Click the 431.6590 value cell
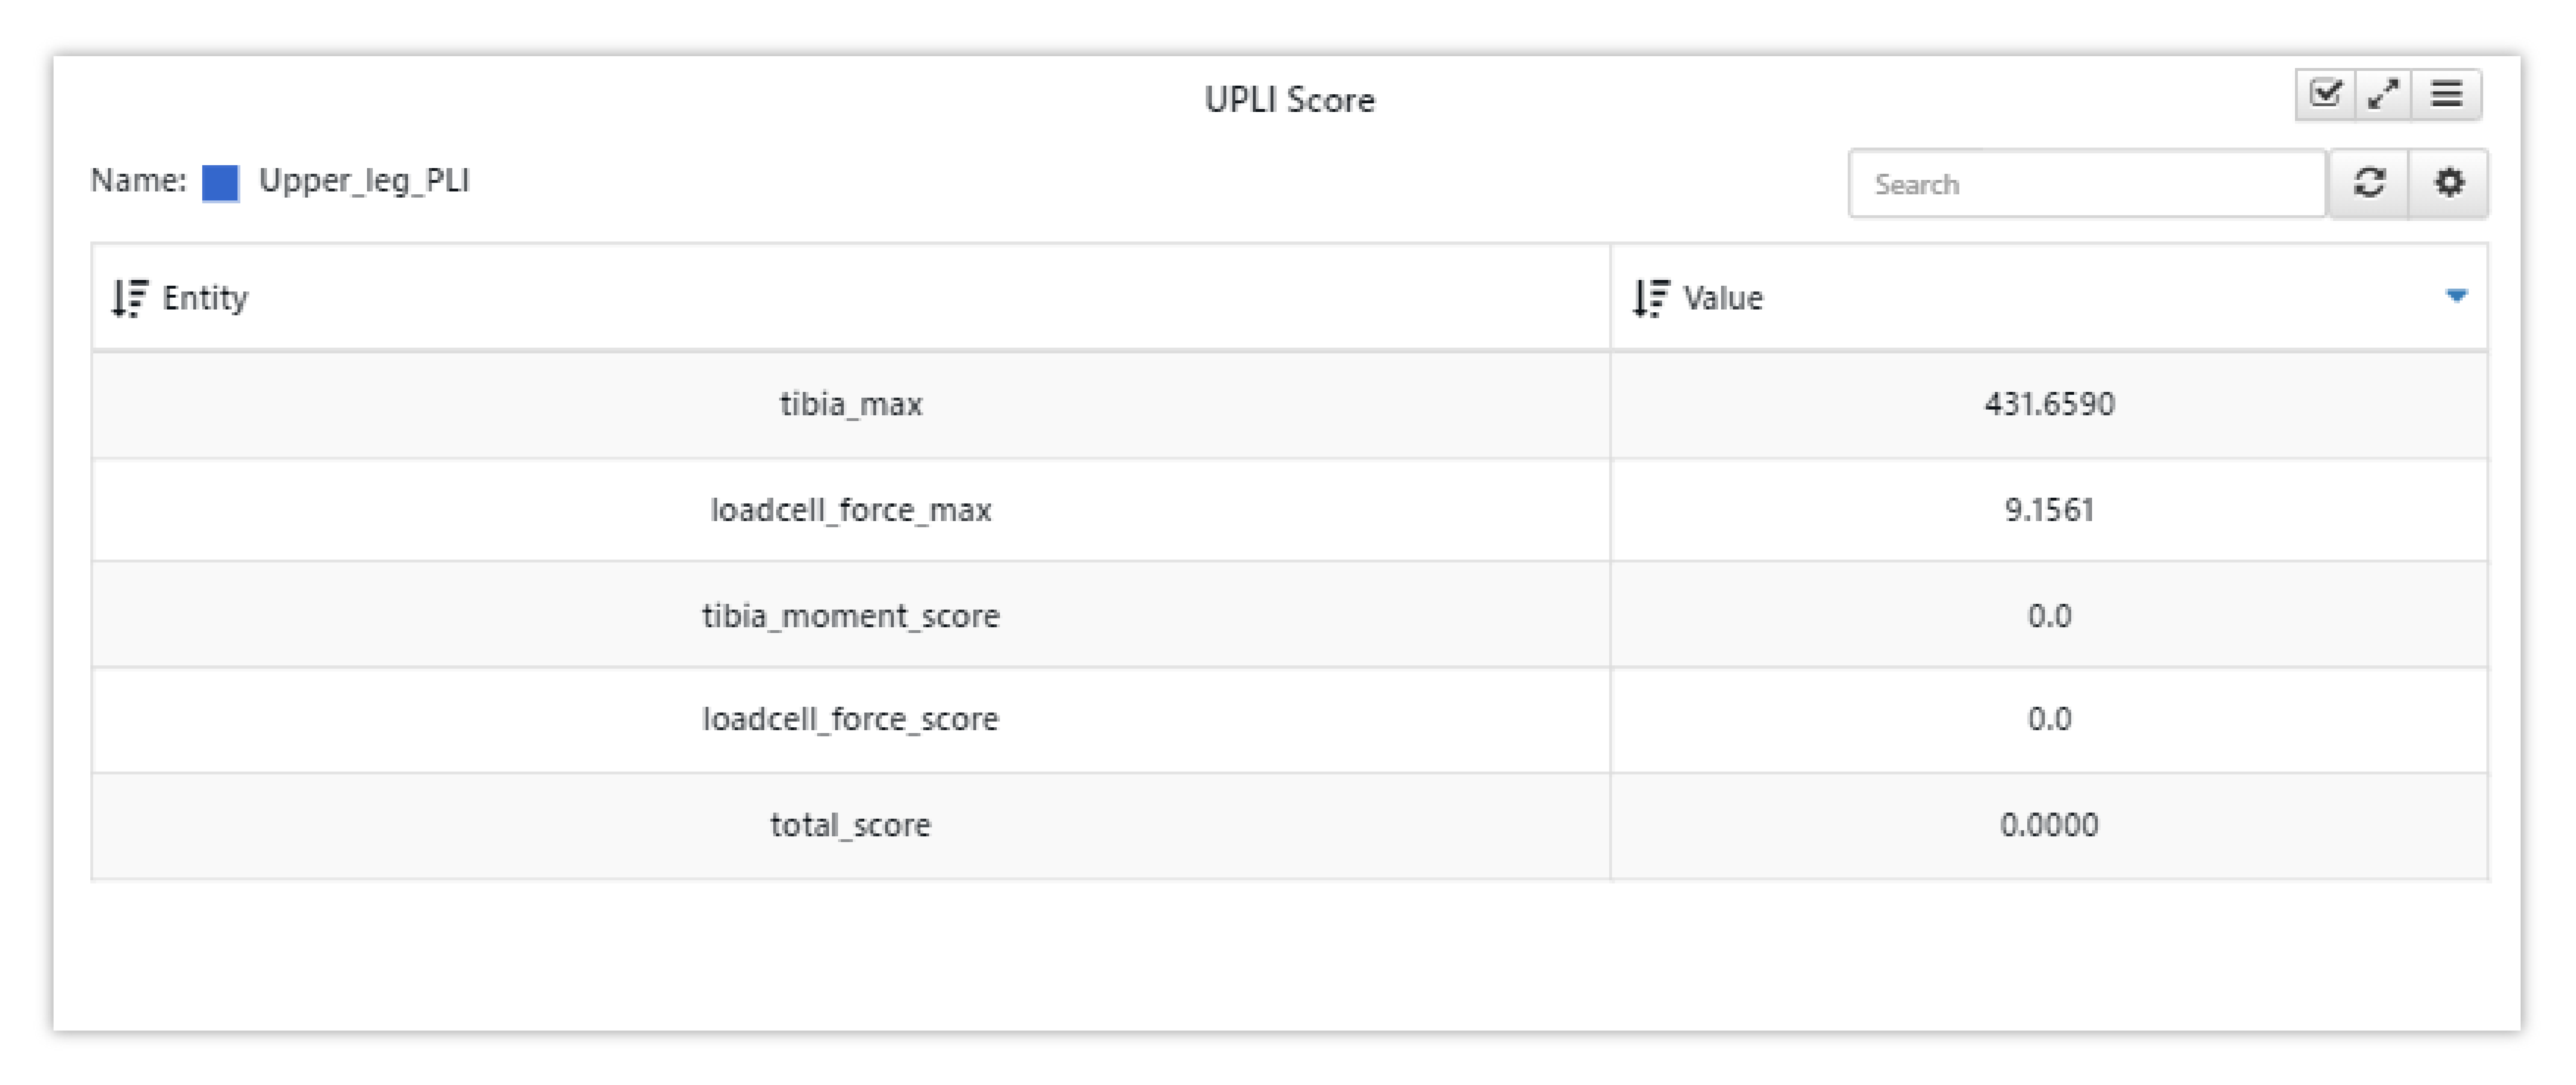 pyautogui.click(x=2049, y=405)
